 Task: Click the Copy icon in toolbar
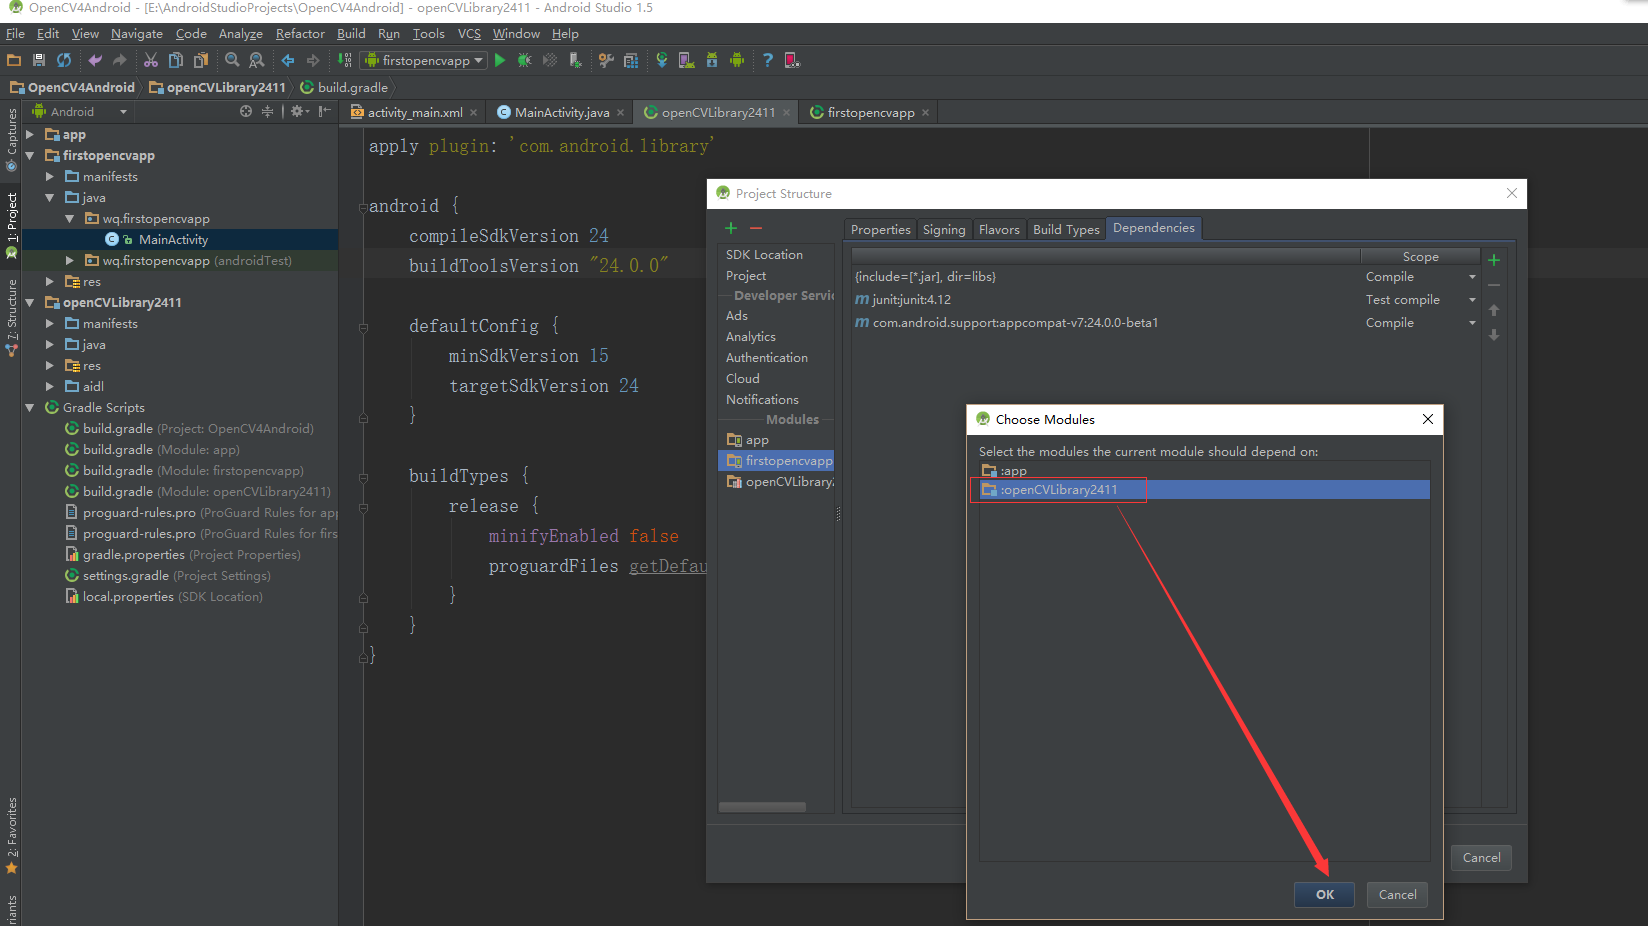[x=176, y=60]
